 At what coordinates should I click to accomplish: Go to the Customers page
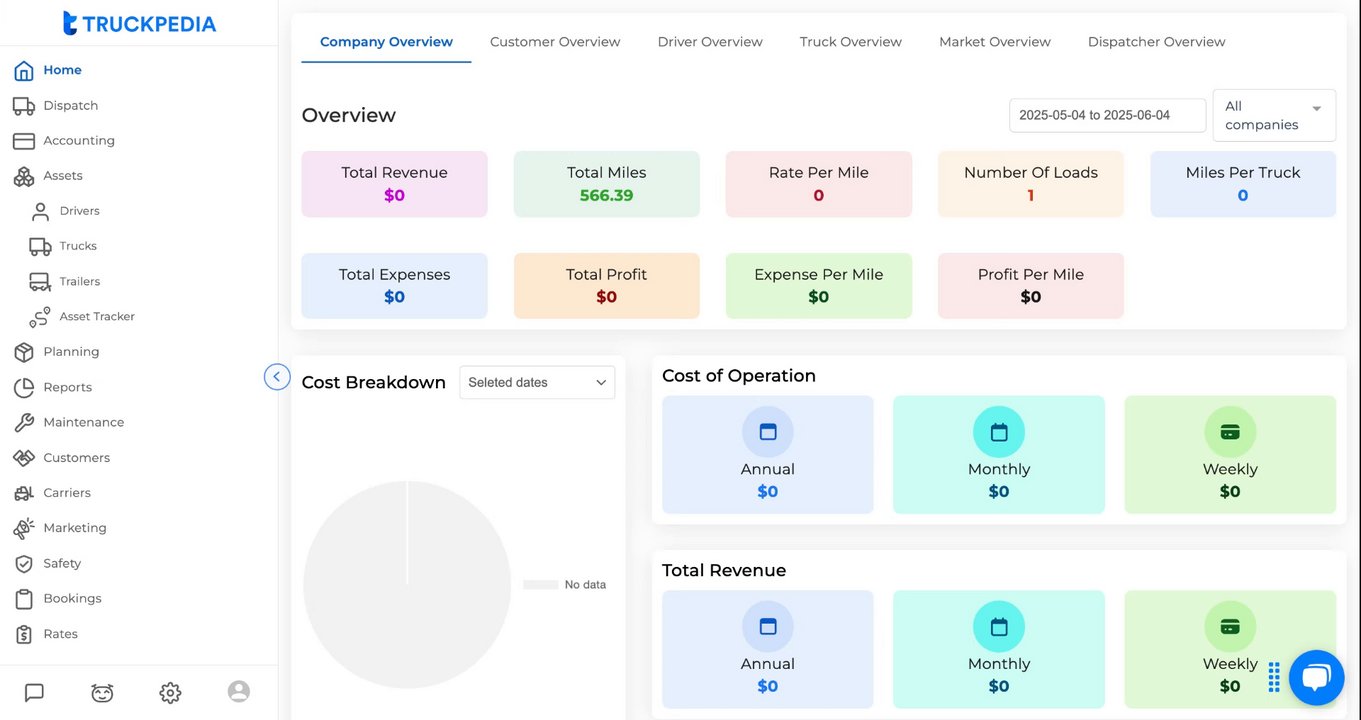pos(76,458)
